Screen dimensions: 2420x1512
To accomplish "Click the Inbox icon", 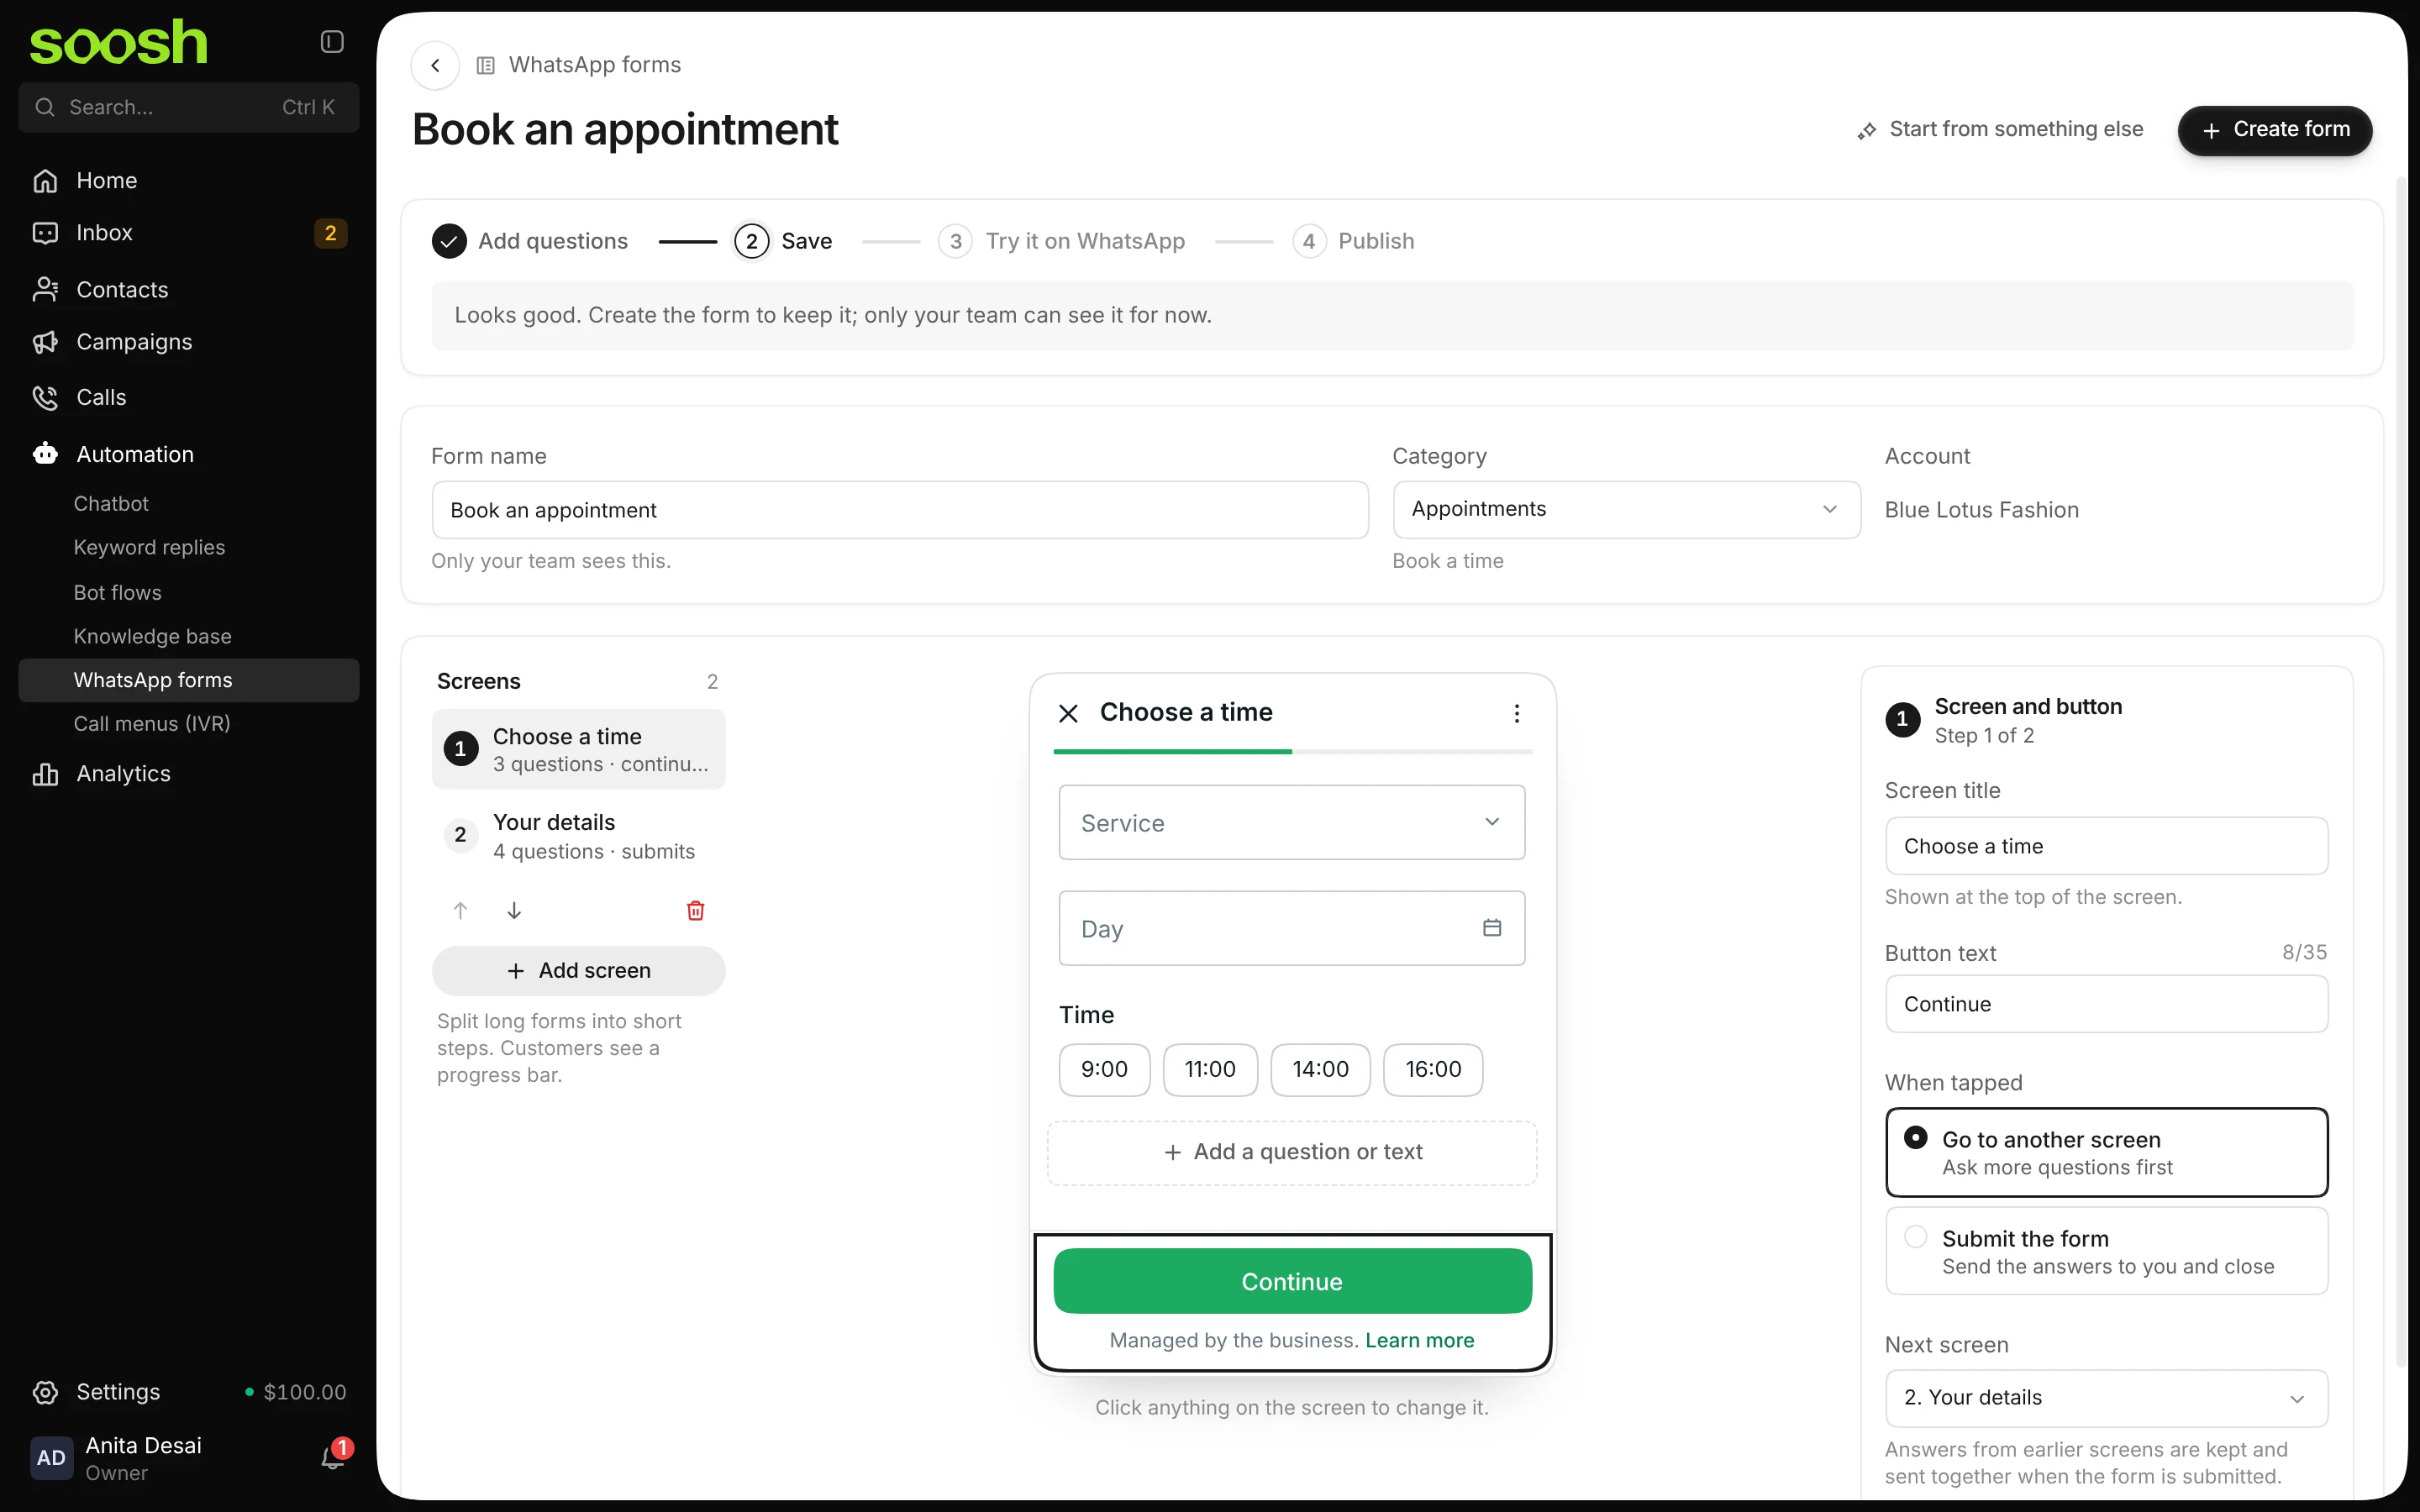I will click(45, 233).
